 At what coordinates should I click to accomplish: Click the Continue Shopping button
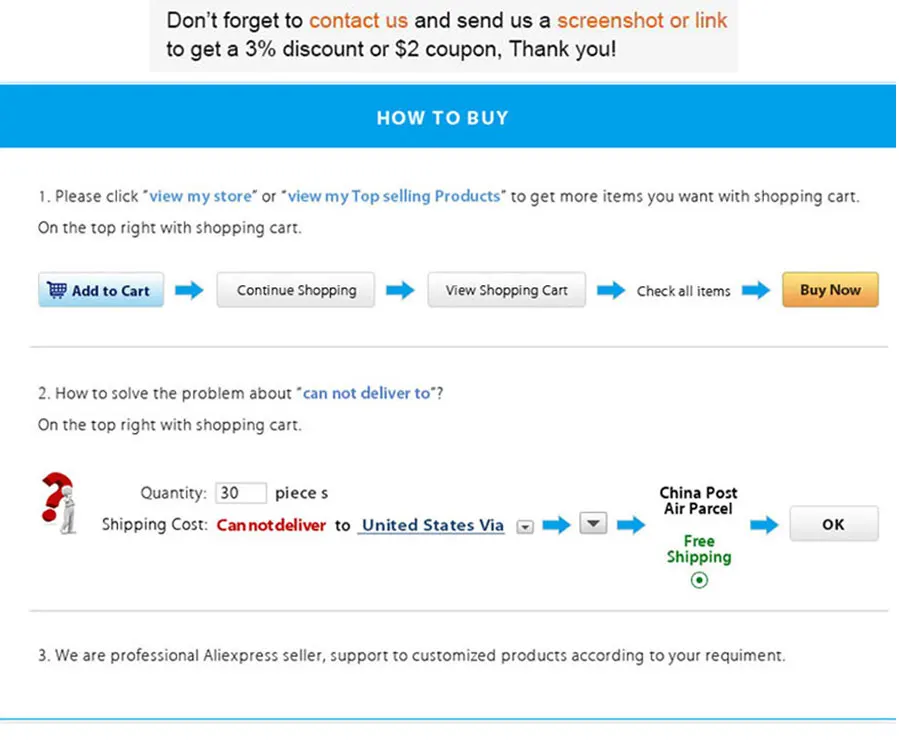(296, 290)
